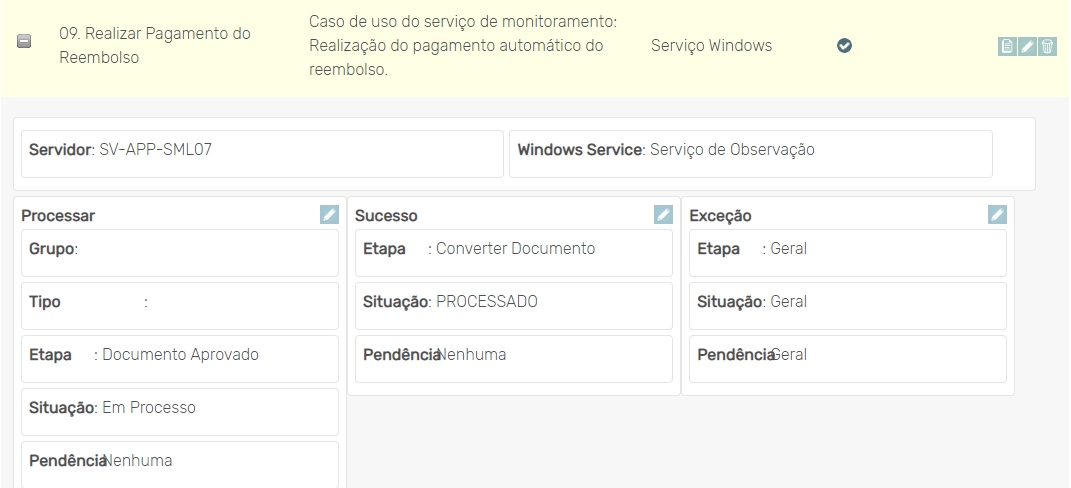The width and height of the screenshot is (1071, 488).
Task: Click the empty Grupo field under Processar
Action: pyautogui.click(x=180, y=252)
